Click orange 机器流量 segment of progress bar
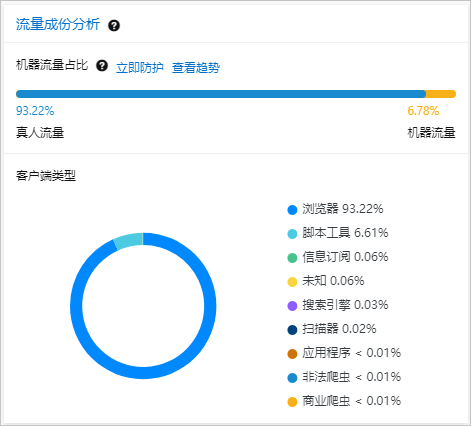This screenshot has height=426, width=471. (441, 94)
